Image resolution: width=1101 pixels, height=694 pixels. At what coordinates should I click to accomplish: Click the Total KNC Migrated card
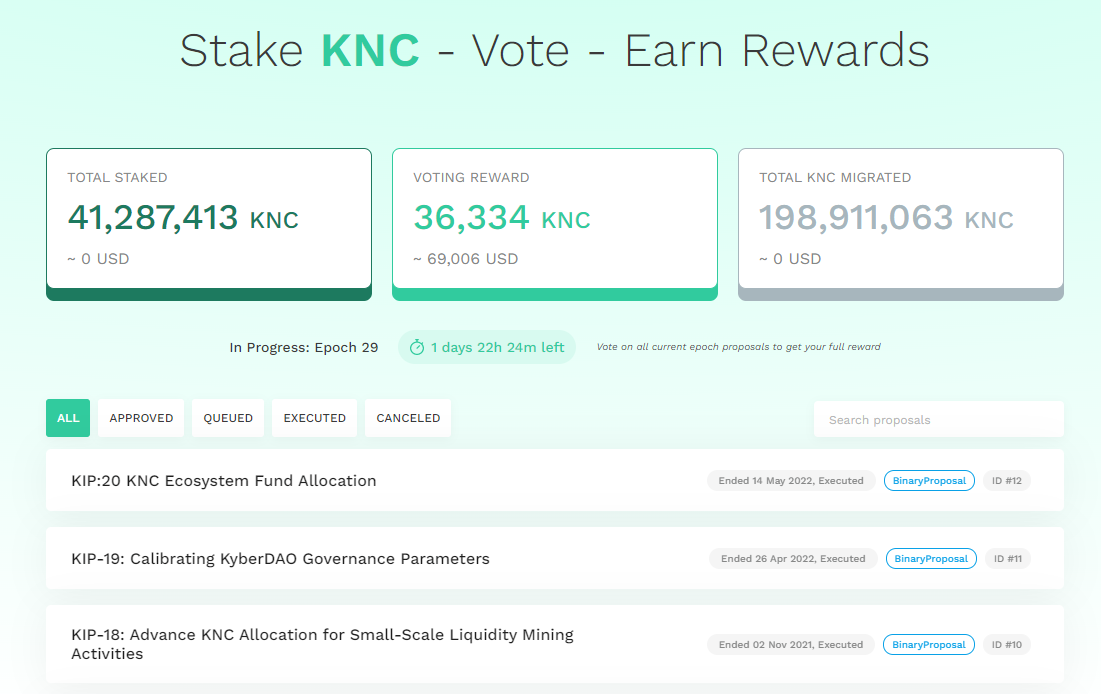901,224
